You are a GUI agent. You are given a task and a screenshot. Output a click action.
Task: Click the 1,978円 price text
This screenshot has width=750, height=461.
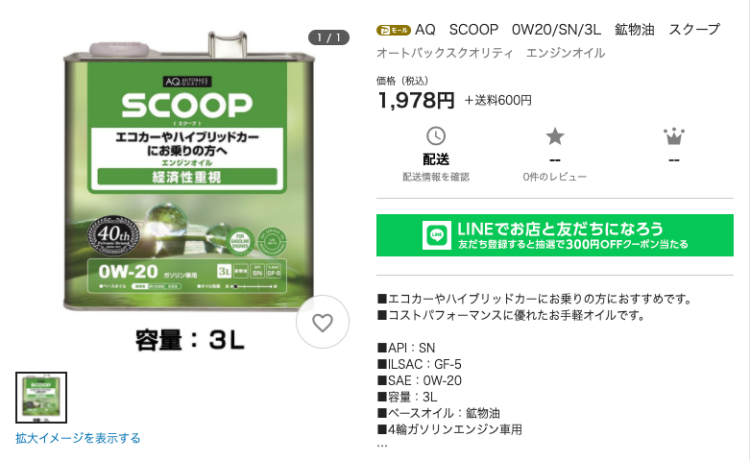point(416,100)
